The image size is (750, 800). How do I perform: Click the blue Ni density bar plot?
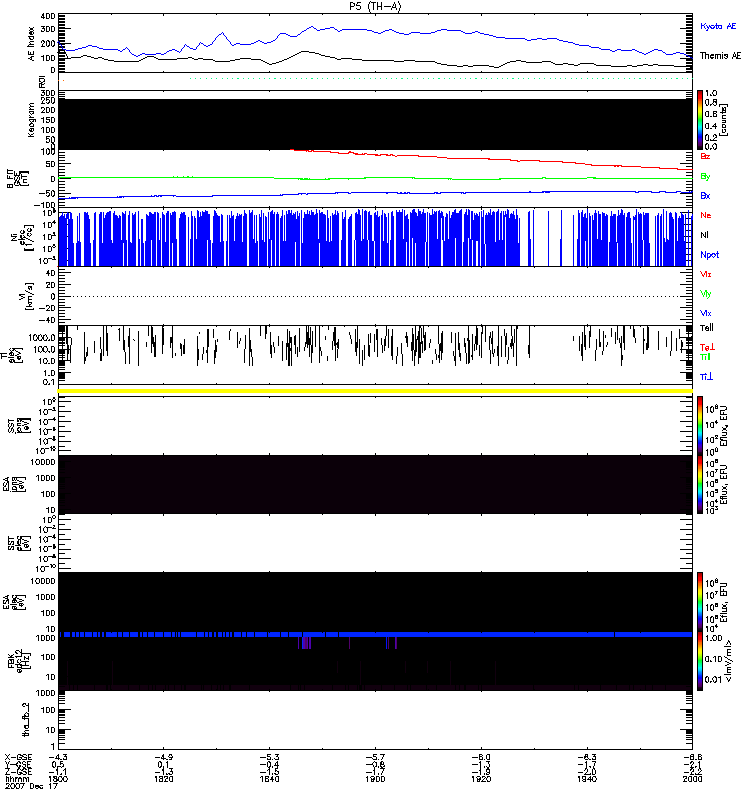(x=375, y=237)
